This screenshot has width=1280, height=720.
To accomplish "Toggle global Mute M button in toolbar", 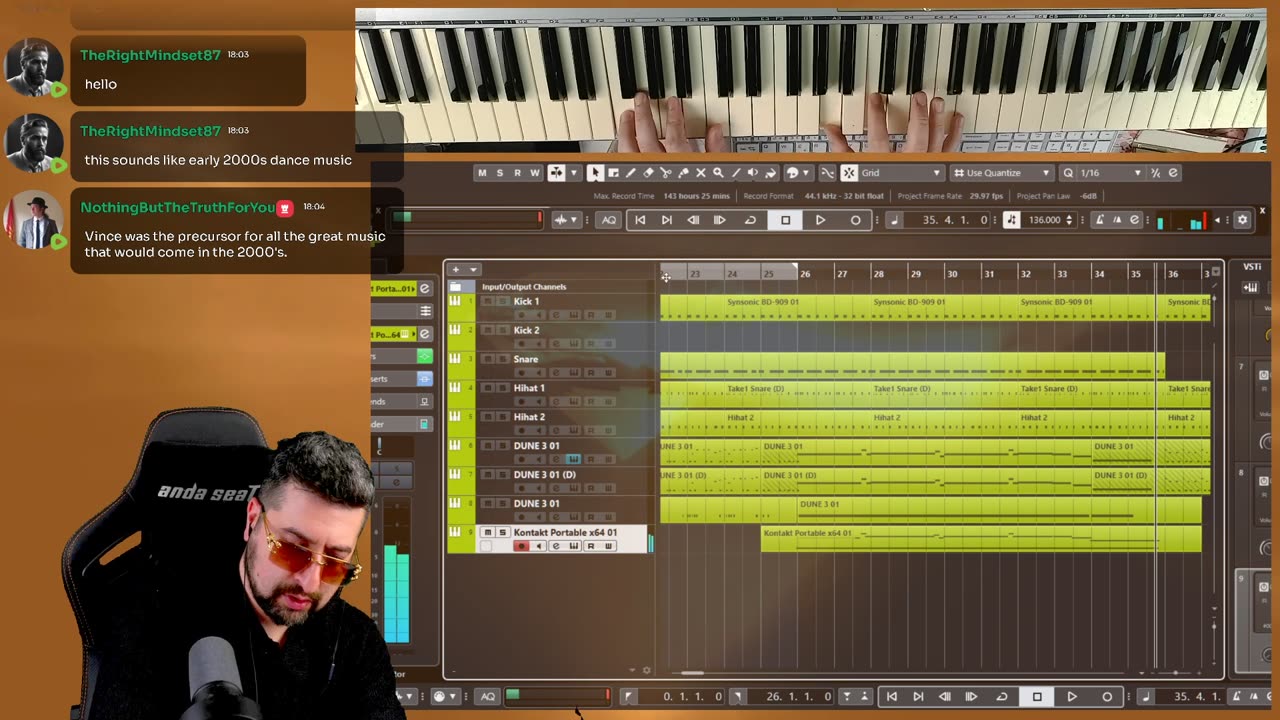I will pos(482,173).
